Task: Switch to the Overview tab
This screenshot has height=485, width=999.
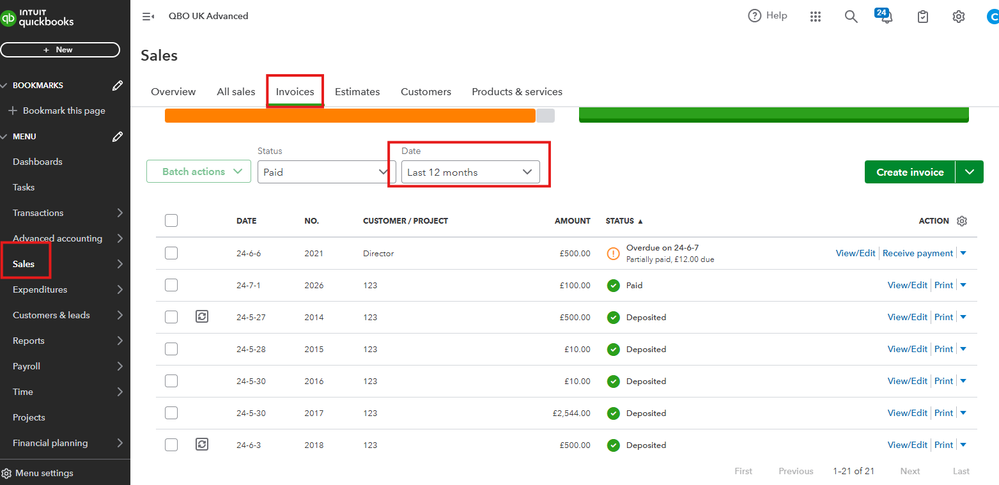Action: click(x=173, y=92)
